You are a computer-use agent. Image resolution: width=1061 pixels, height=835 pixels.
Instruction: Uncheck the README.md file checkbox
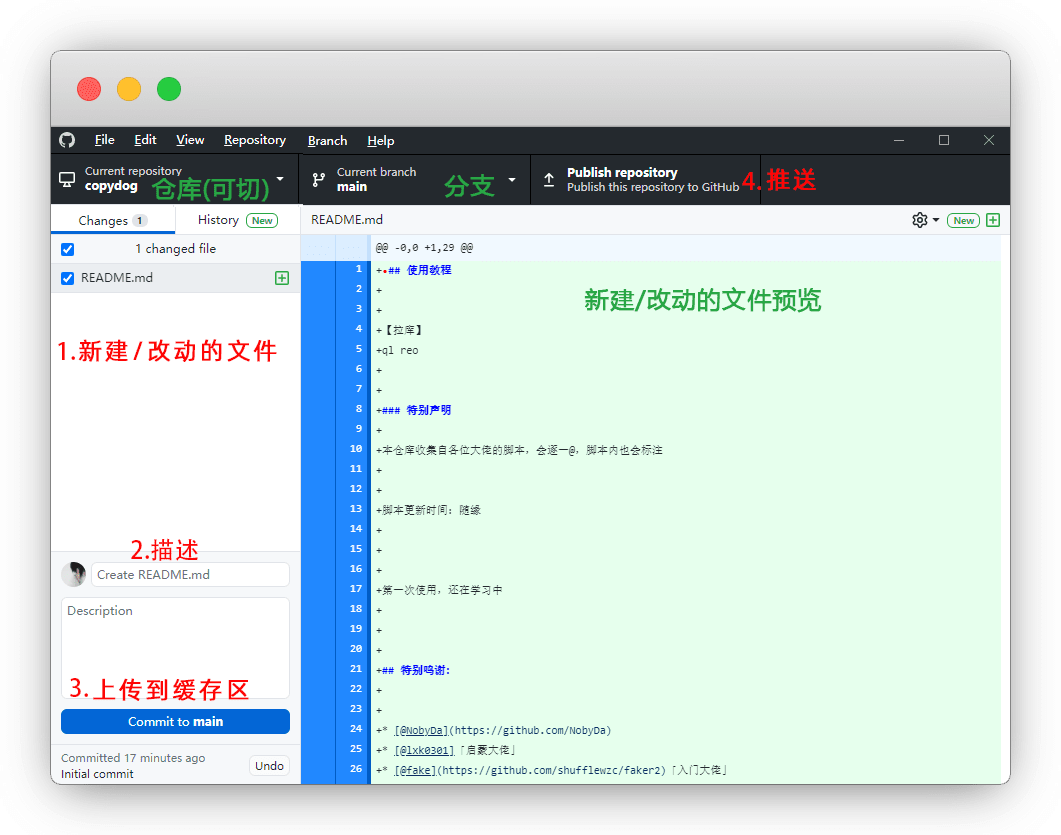click(66, 277)
